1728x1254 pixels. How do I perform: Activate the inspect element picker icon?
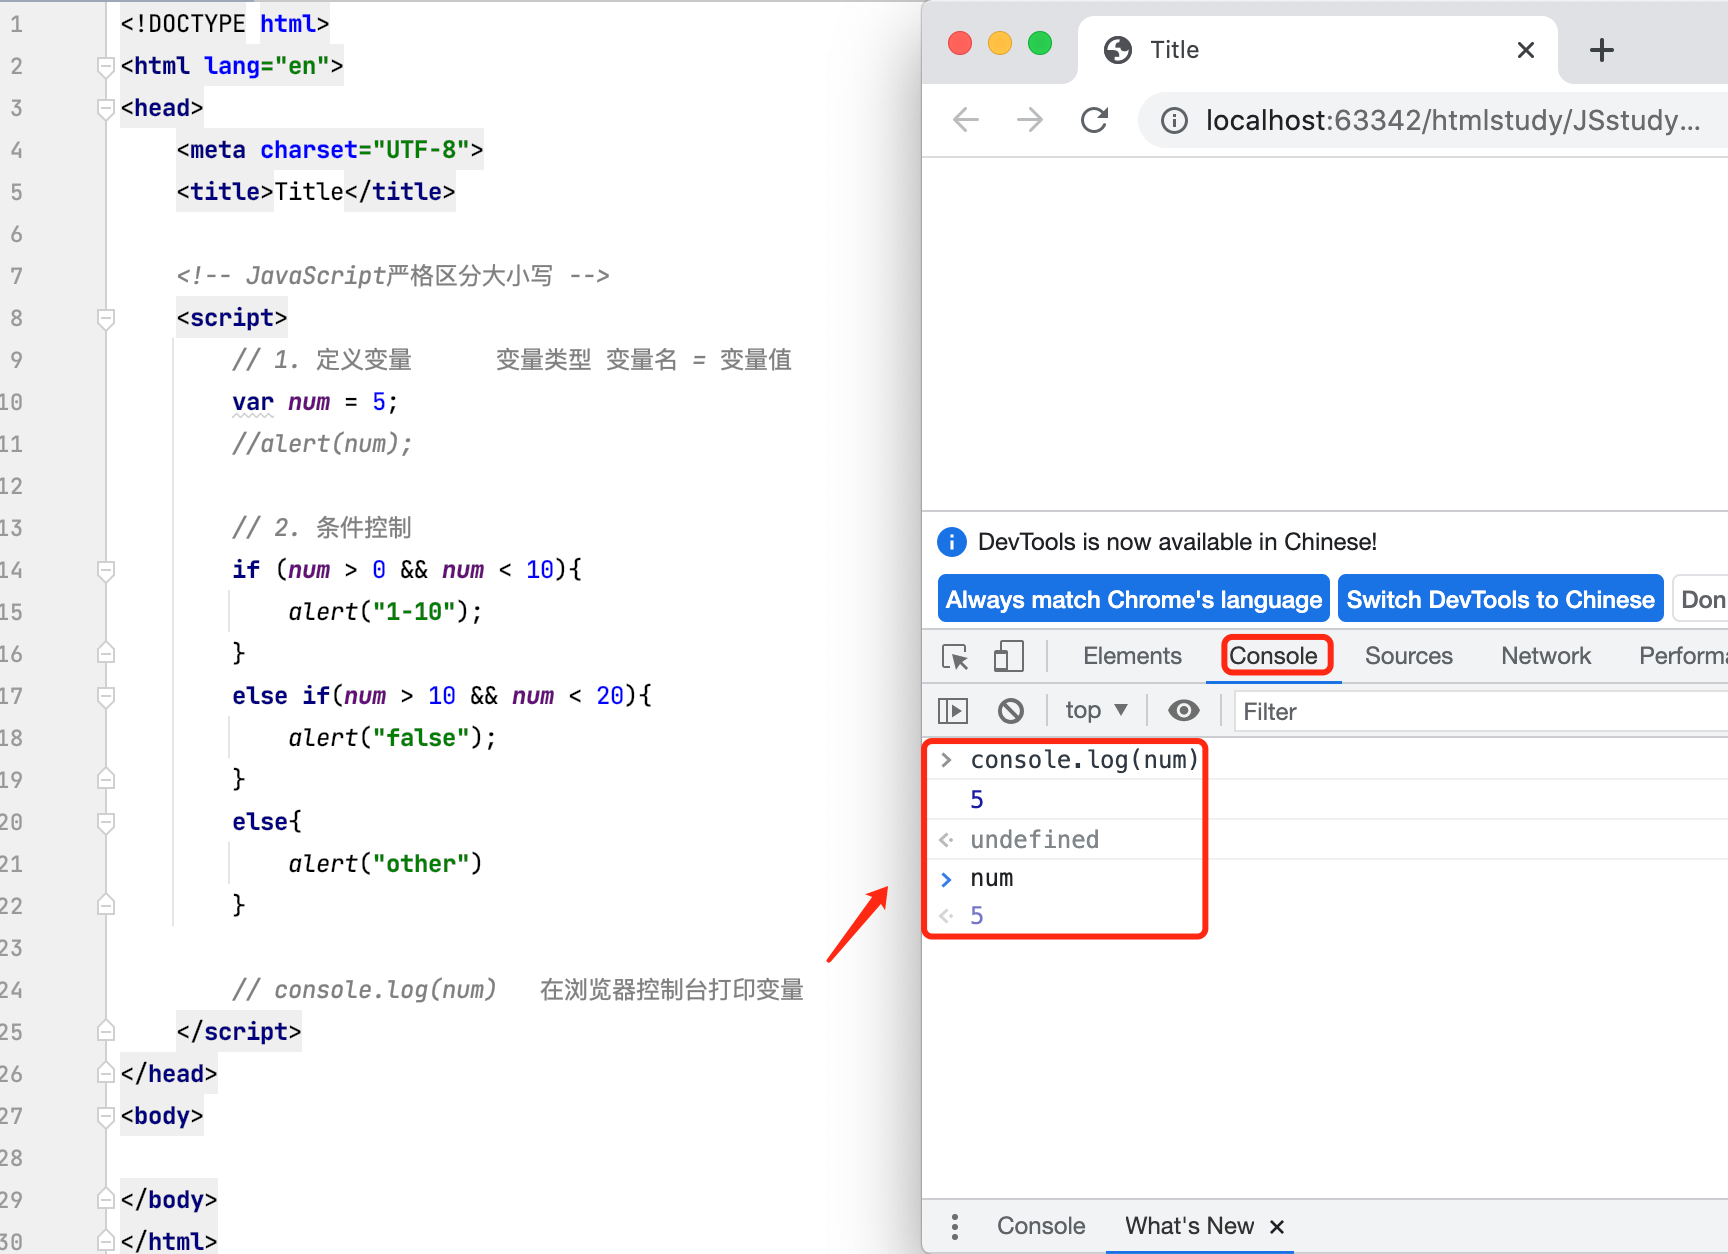pyautogui.click(x=955, y=656)
